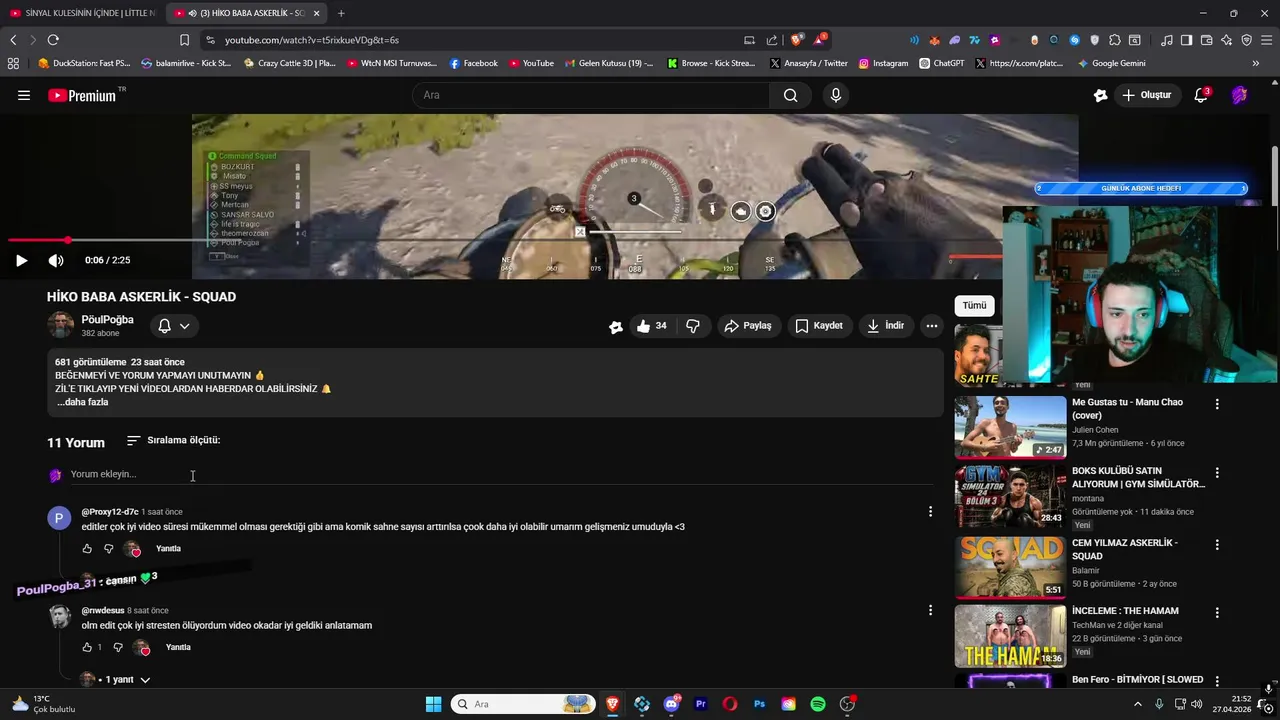
Task: Like the video with 34 likes
Action: (x=651, y=326)
